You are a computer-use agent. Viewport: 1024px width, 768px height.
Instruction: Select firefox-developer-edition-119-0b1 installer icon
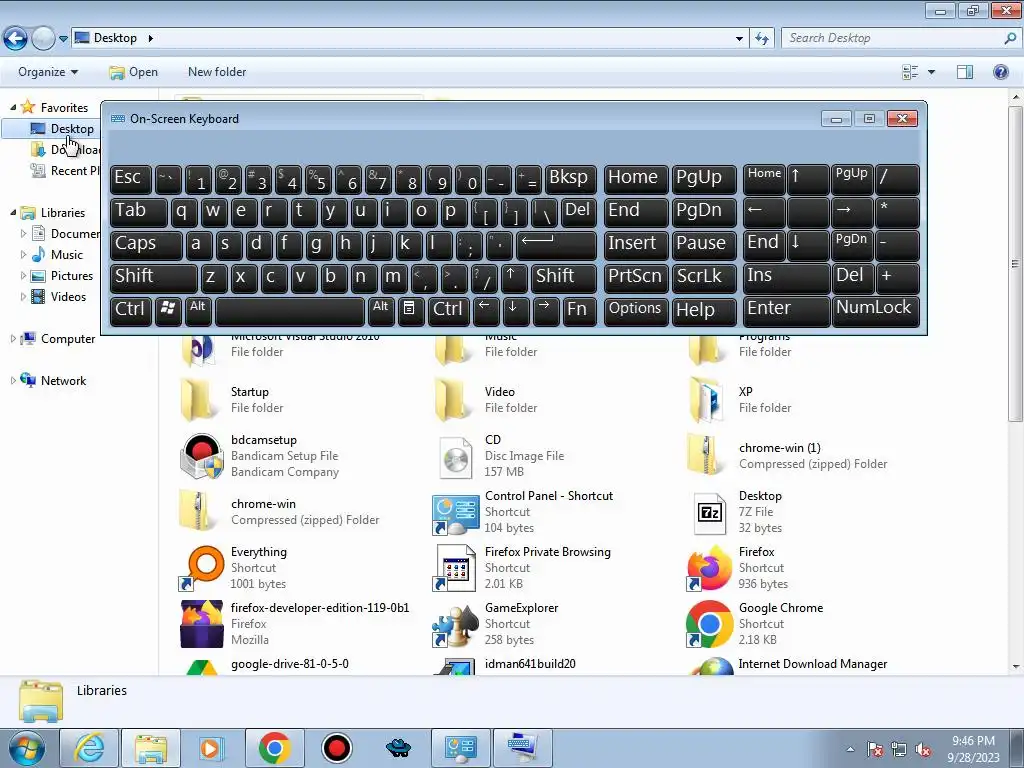pyautogui.click(x=201, y=624)
